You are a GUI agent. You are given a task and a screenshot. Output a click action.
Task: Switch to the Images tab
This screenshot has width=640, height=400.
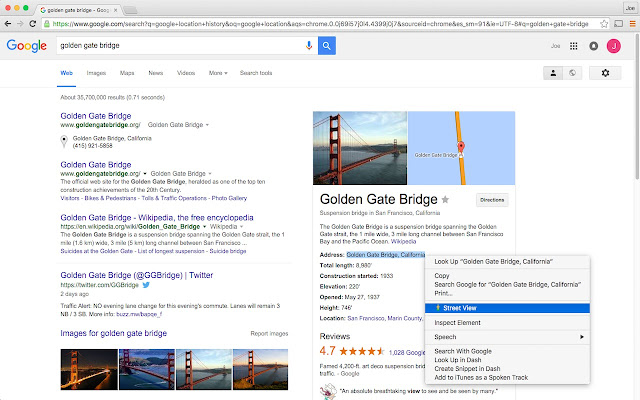click(96, 73)
